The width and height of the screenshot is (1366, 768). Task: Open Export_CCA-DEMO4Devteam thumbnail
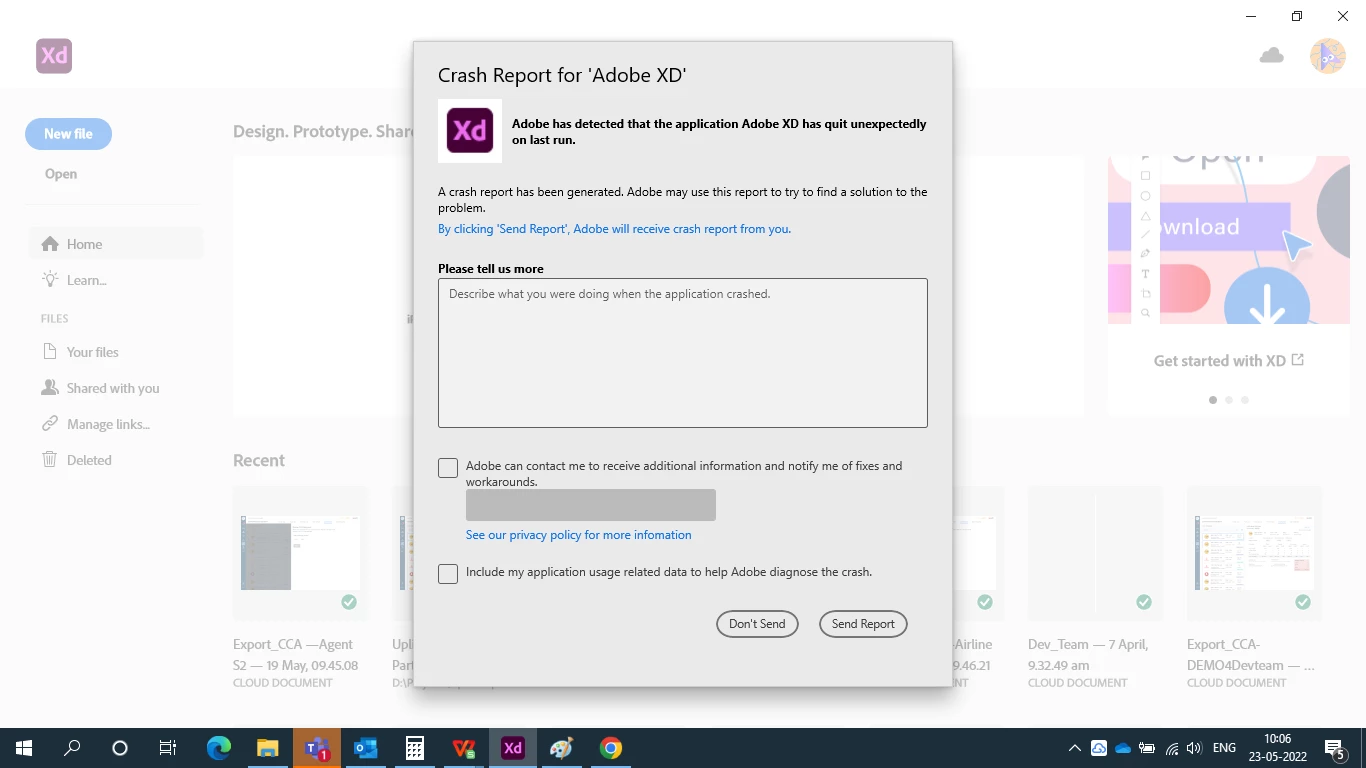1254,553
